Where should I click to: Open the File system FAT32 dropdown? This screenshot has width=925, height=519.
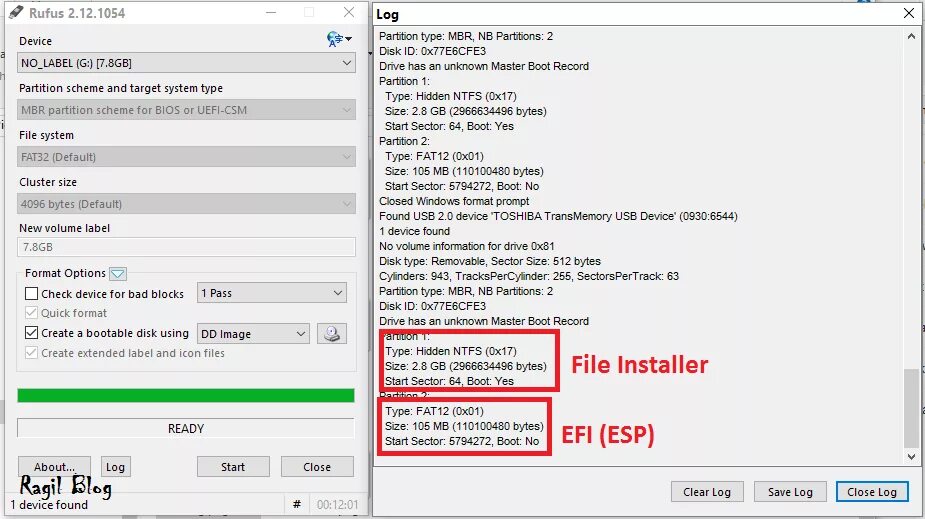click(186, 157)
